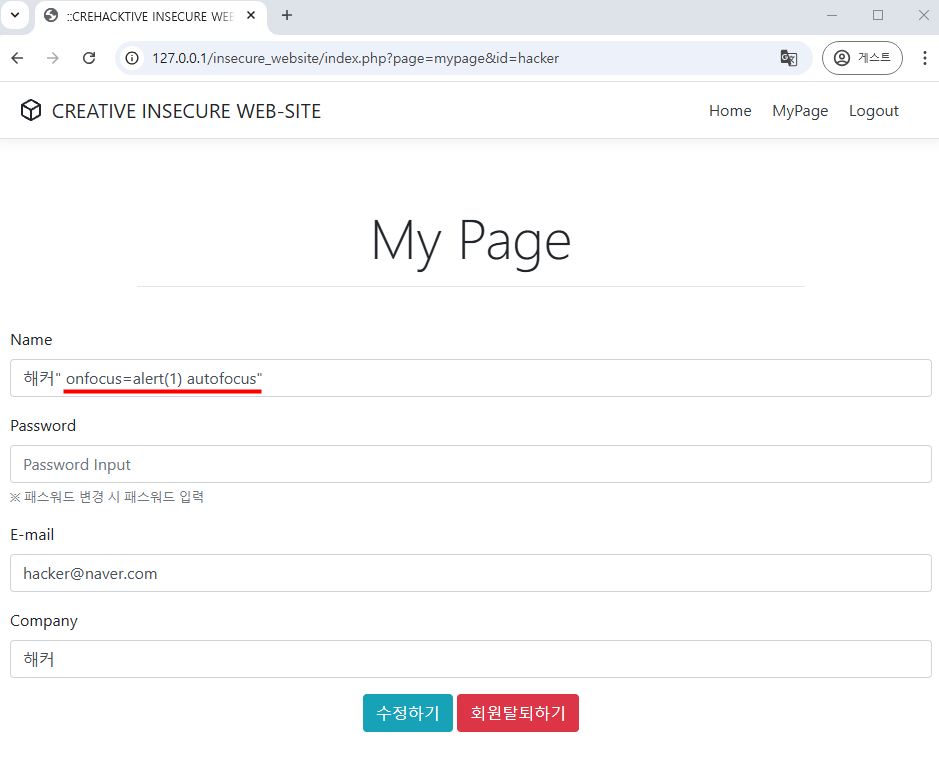Screen dimensions: 939x758
Task: Open the tab search dropdown arrow
Action: pos(15,15)
